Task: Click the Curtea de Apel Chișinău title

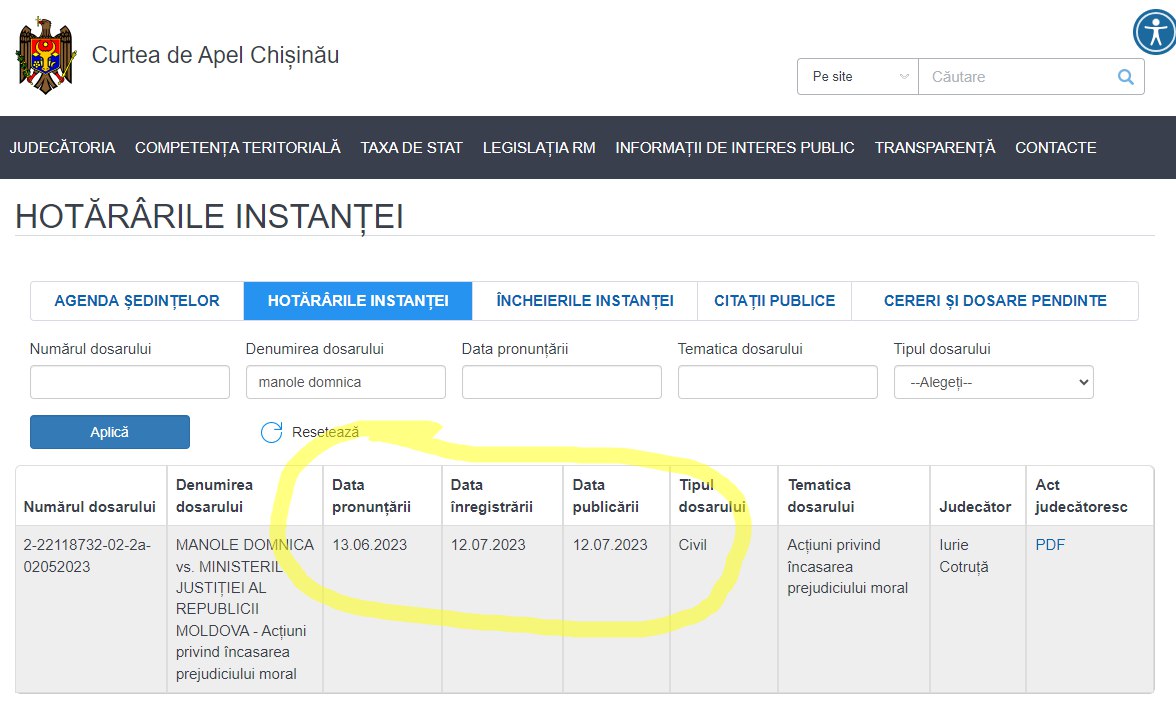Action: [215, 55]
